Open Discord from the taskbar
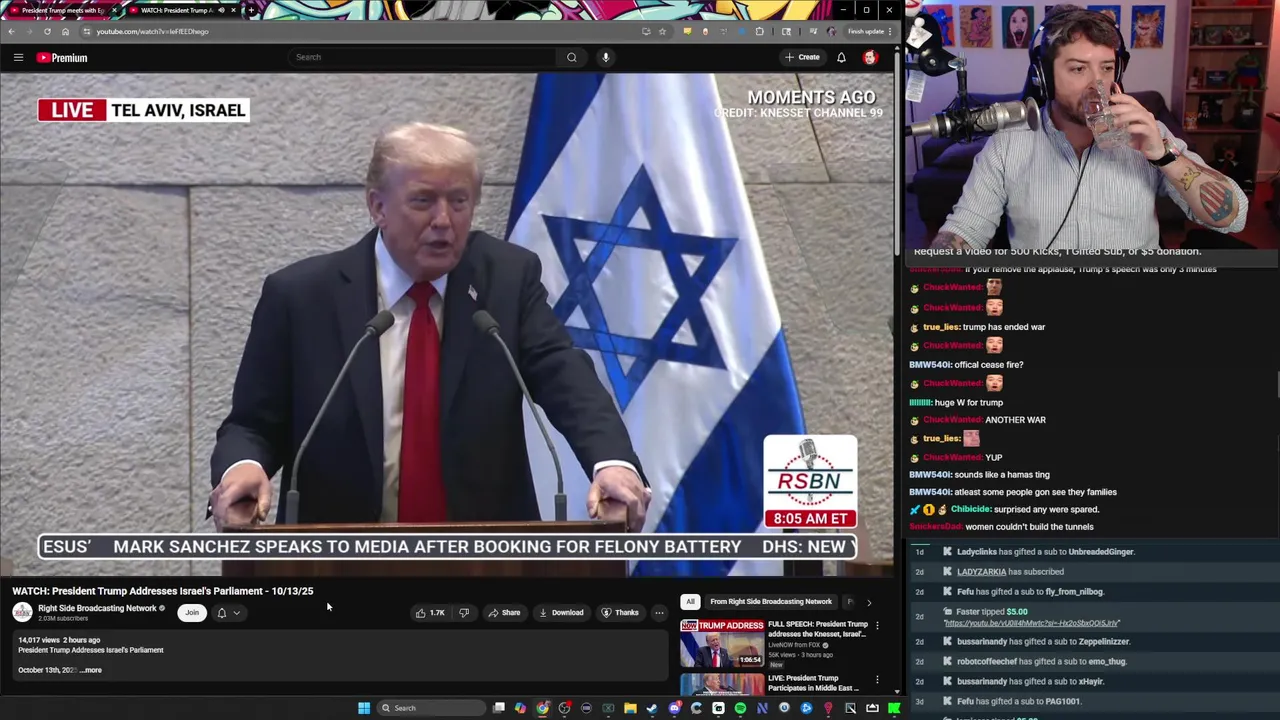The height and width of the screenshot is (720, 1280). click(x=674, y=708)
